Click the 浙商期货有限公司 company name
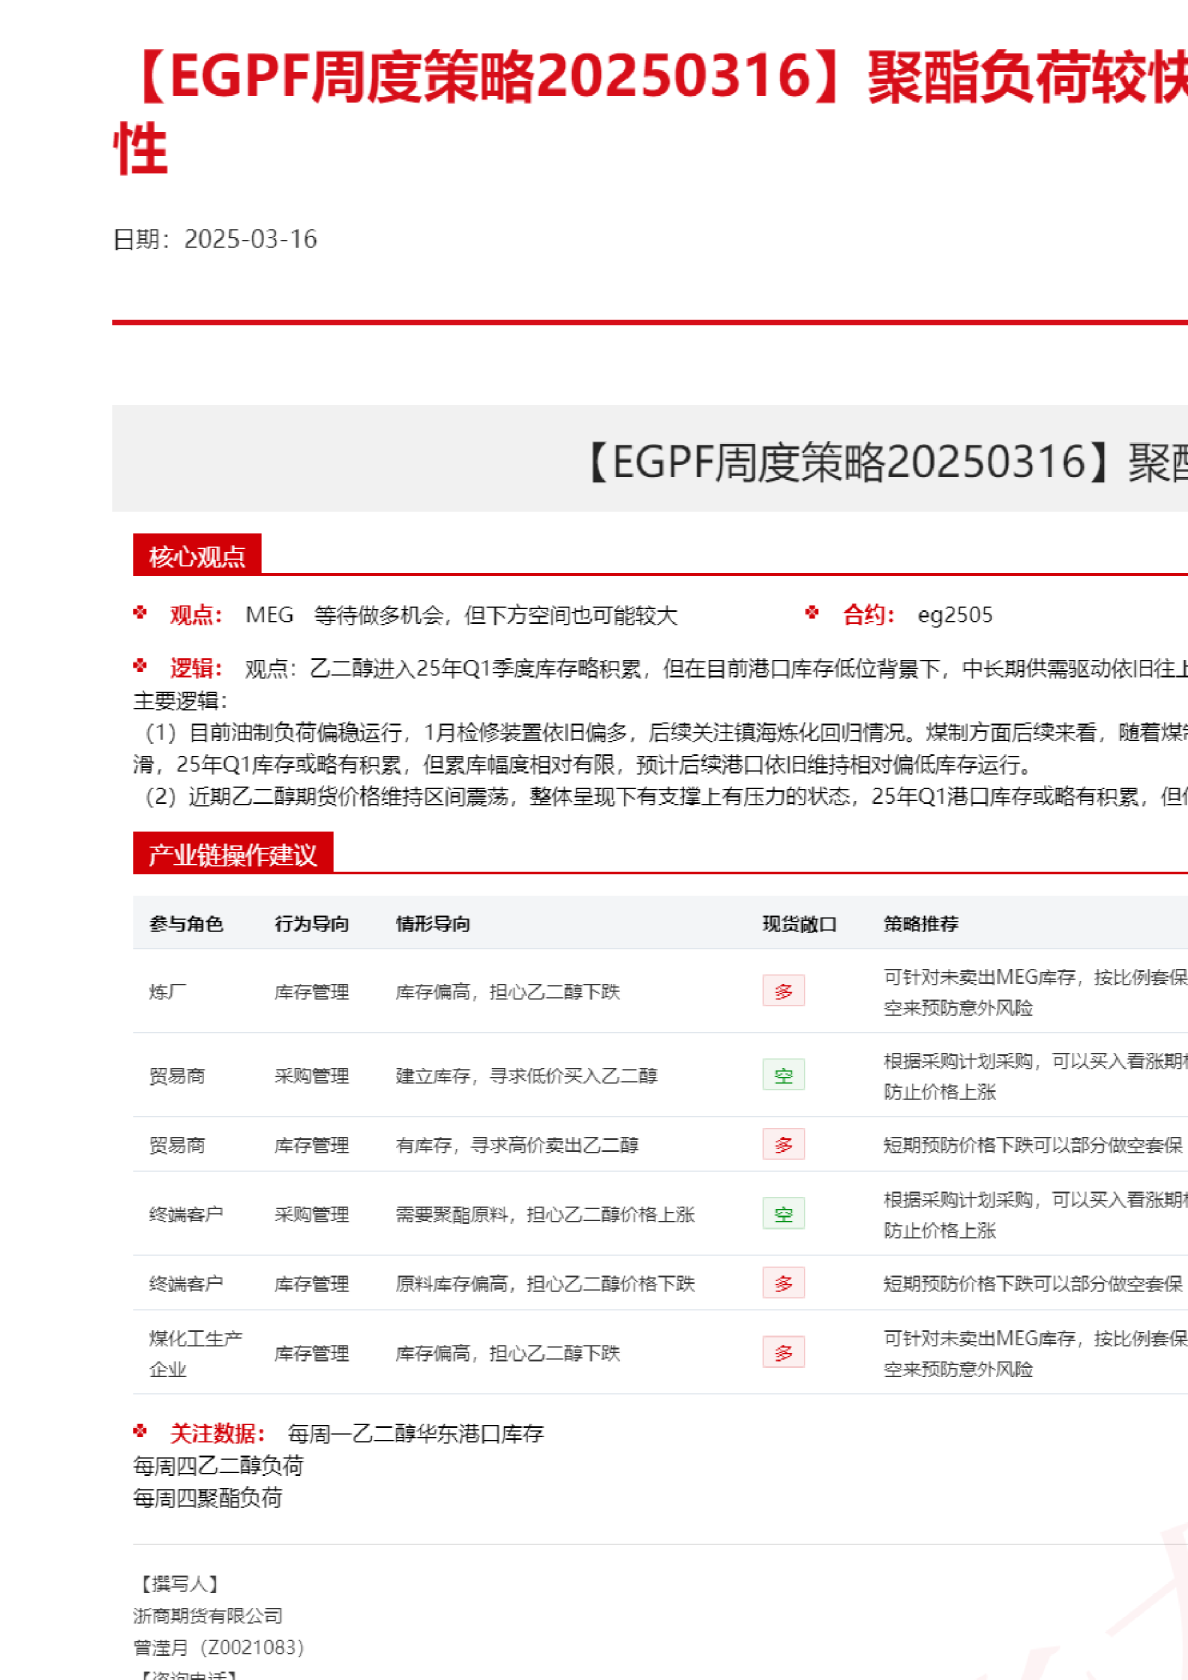Viewport: 1188px width, 1680px height. [208, 1616]
